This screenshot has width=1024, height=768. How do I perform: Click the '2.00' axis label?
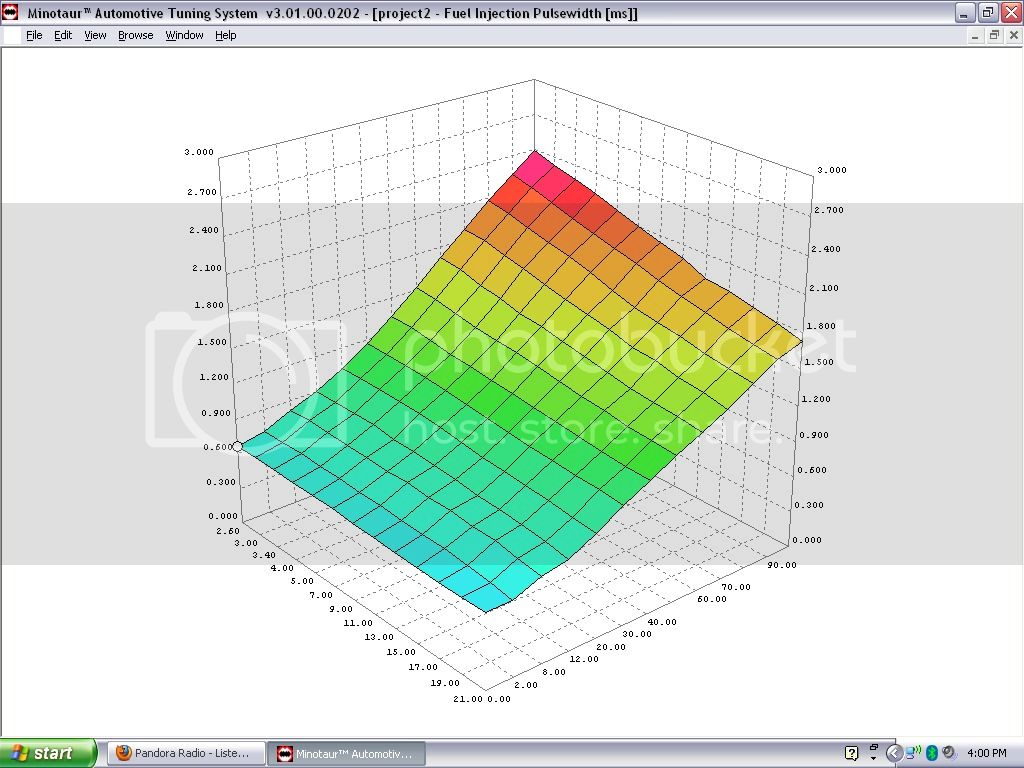pos(526,685)
